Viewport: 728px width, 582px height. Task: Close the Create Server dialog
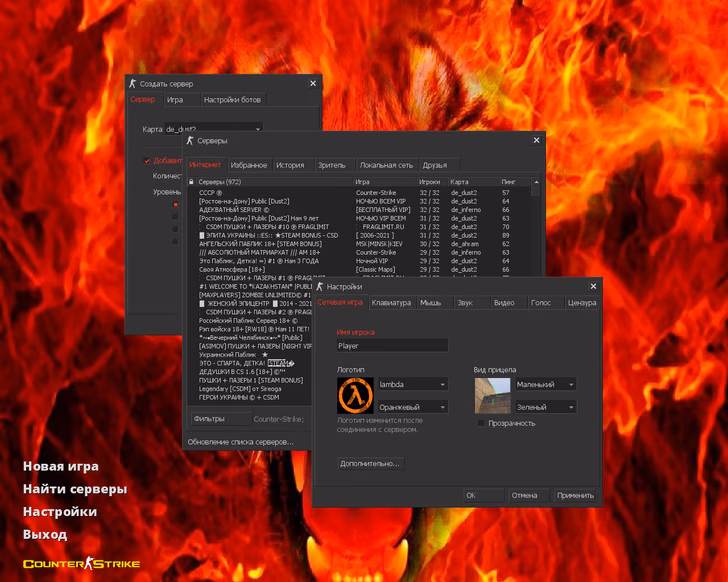313,84
